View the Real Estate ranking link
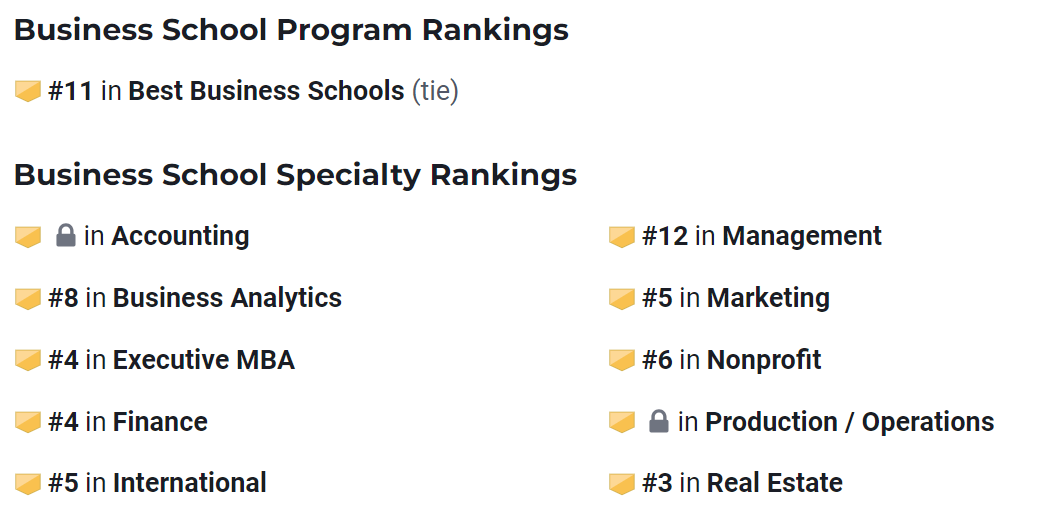This screenshot has width=1047, height=523. (775, 483)
